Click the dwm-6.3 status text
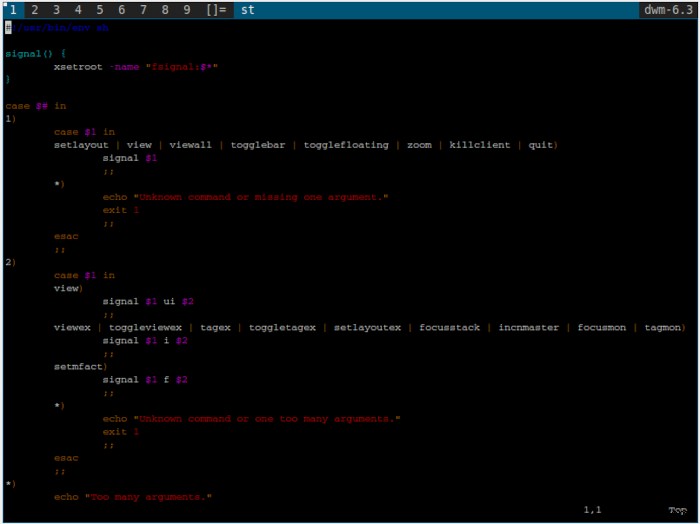Image resolution: width=700 pixels, height=524 pixels. (668, 10)
